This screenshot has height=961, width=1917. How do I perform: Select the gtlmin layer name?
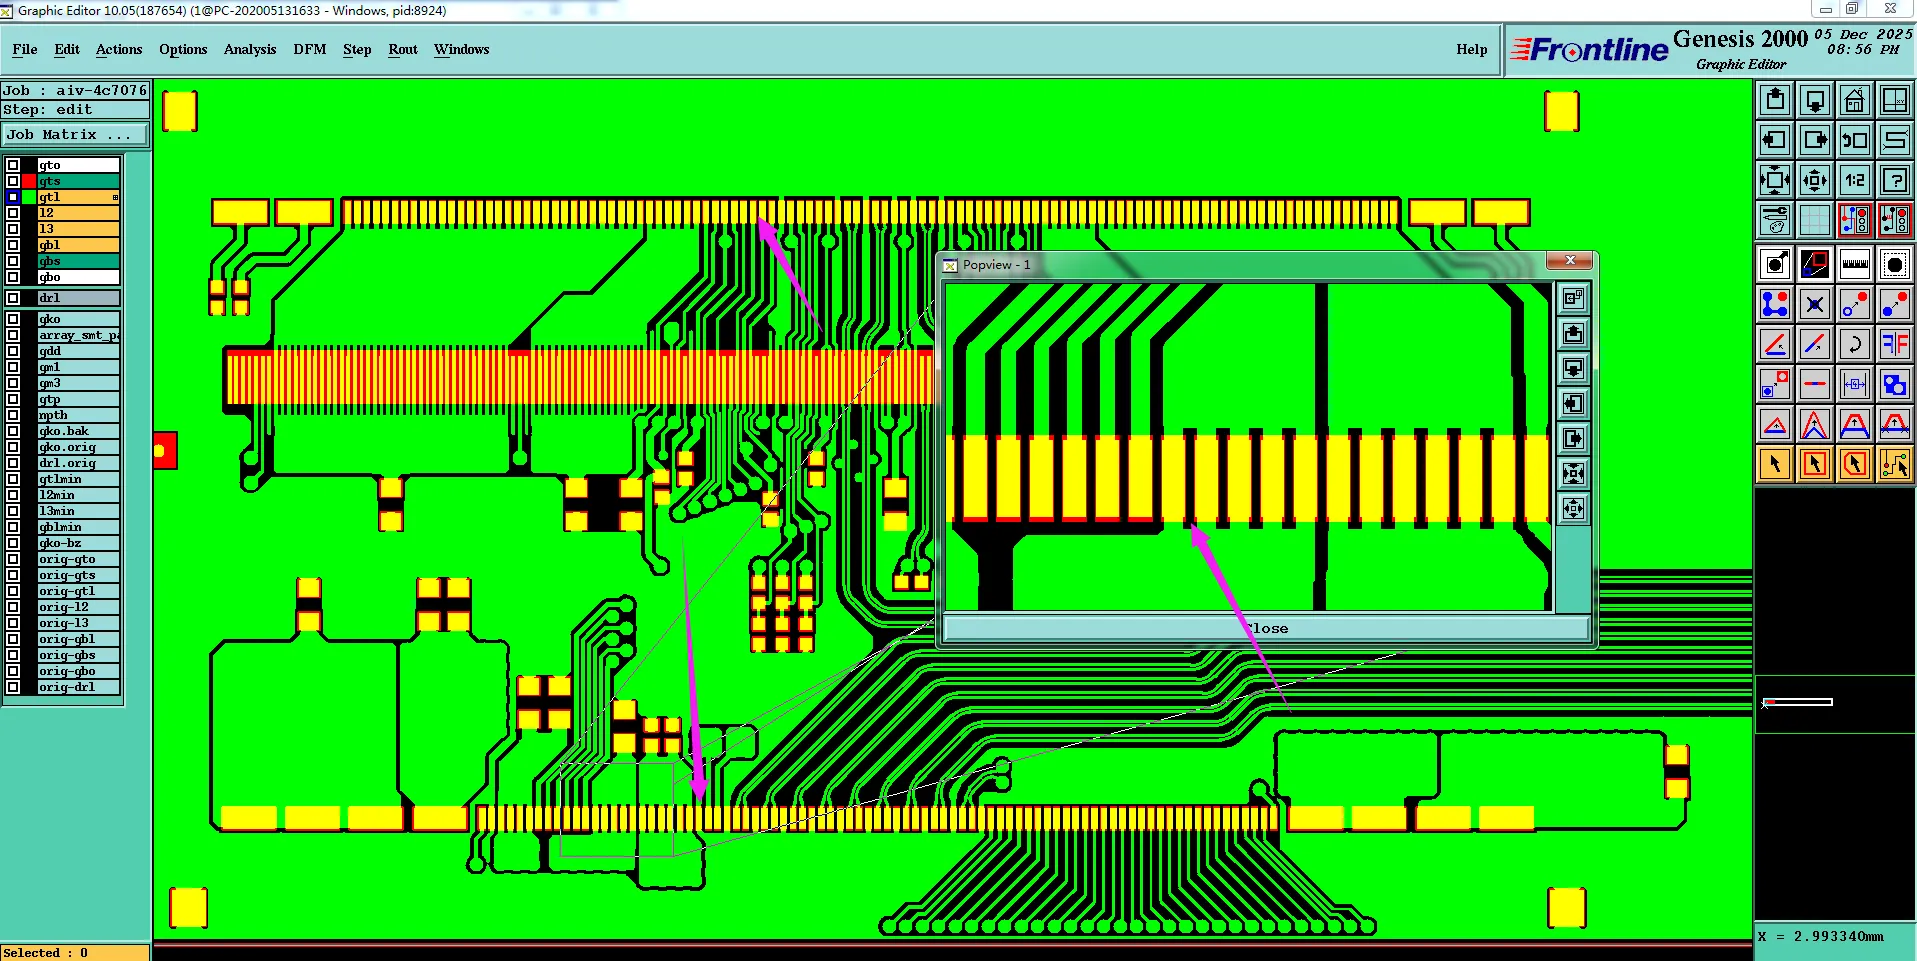[78, 479]
